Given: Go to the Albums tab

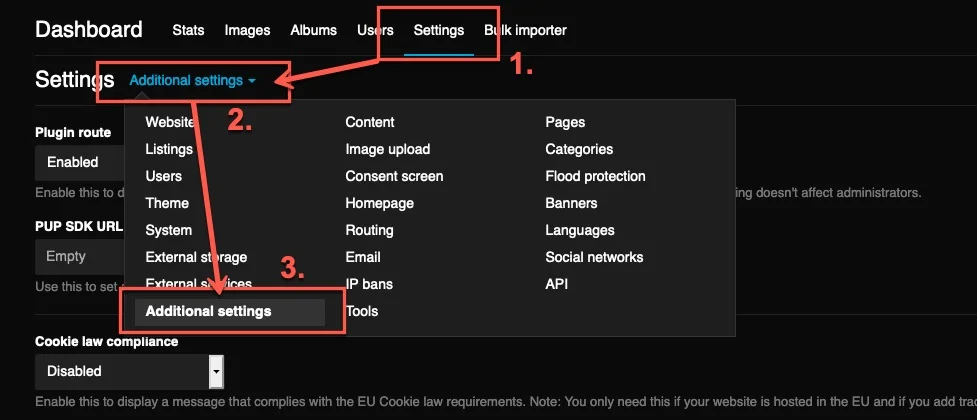Looking at the screenshot, I should coord(313,30).
